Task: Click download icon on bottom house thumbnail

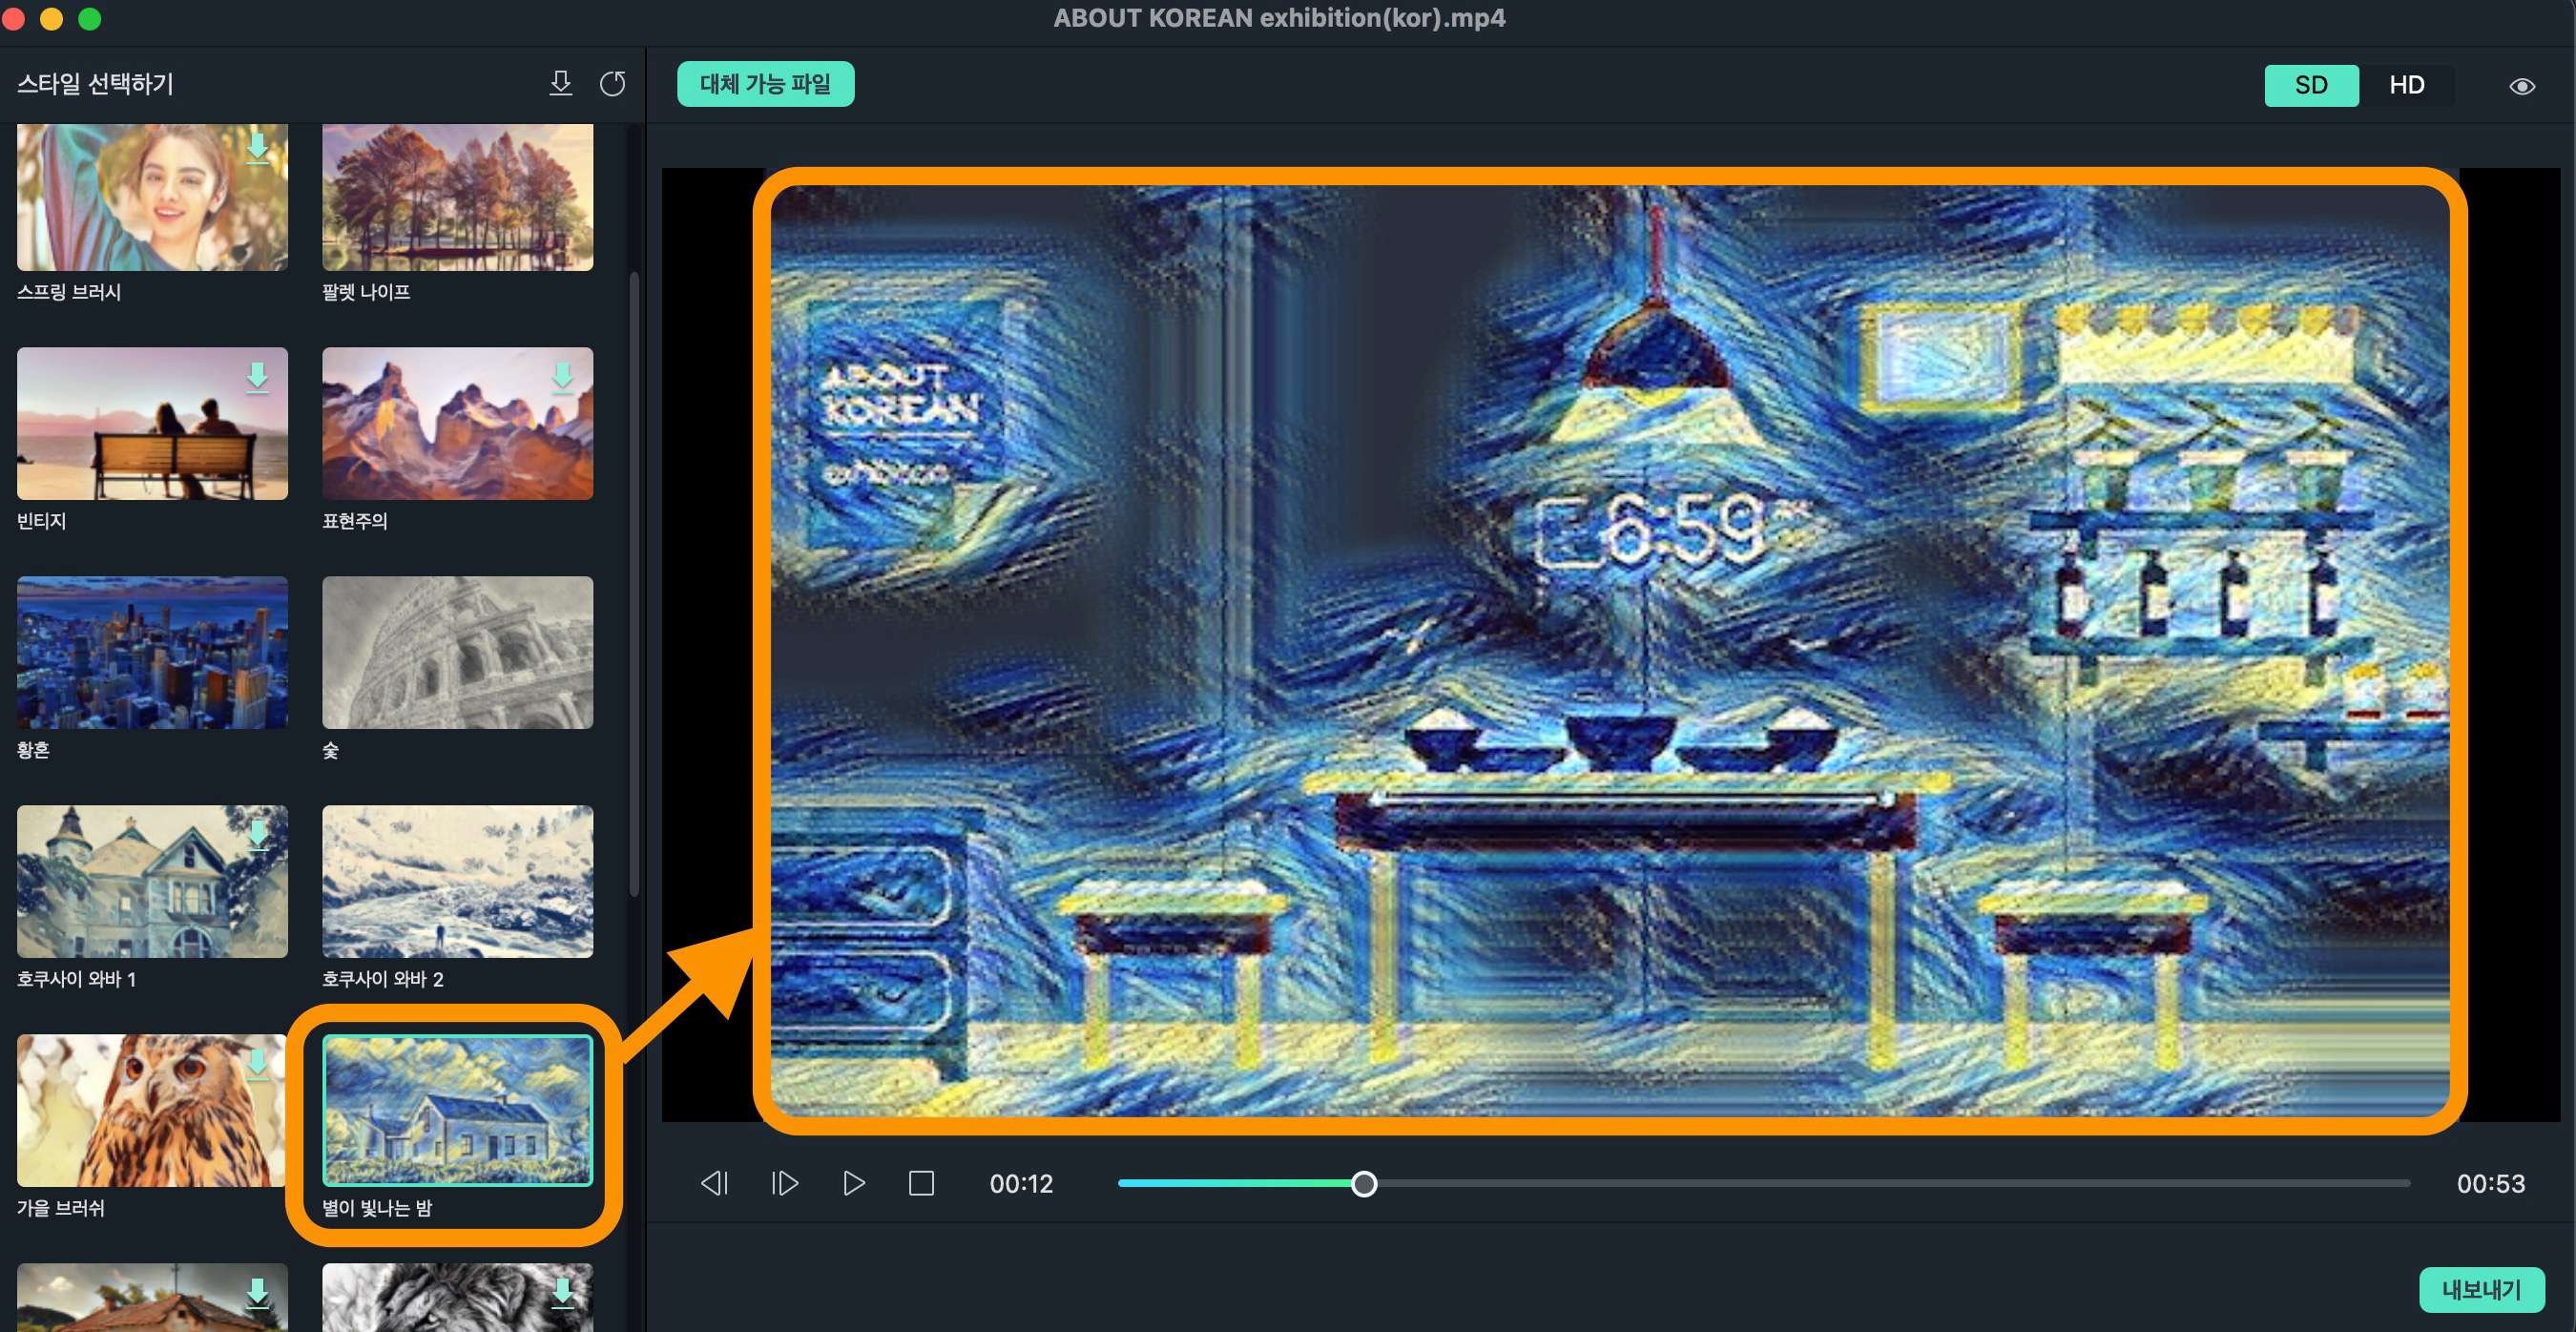Action: tap(258, 1293)
